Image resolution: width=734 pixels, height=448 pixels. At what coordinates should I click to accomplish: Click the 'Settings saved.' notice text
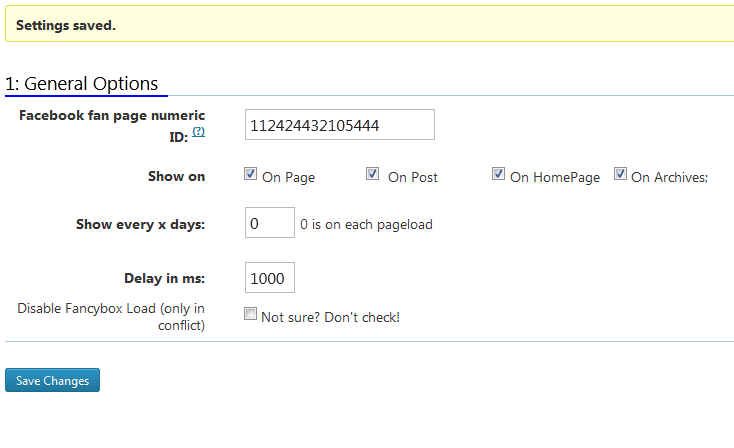point(66,25)
